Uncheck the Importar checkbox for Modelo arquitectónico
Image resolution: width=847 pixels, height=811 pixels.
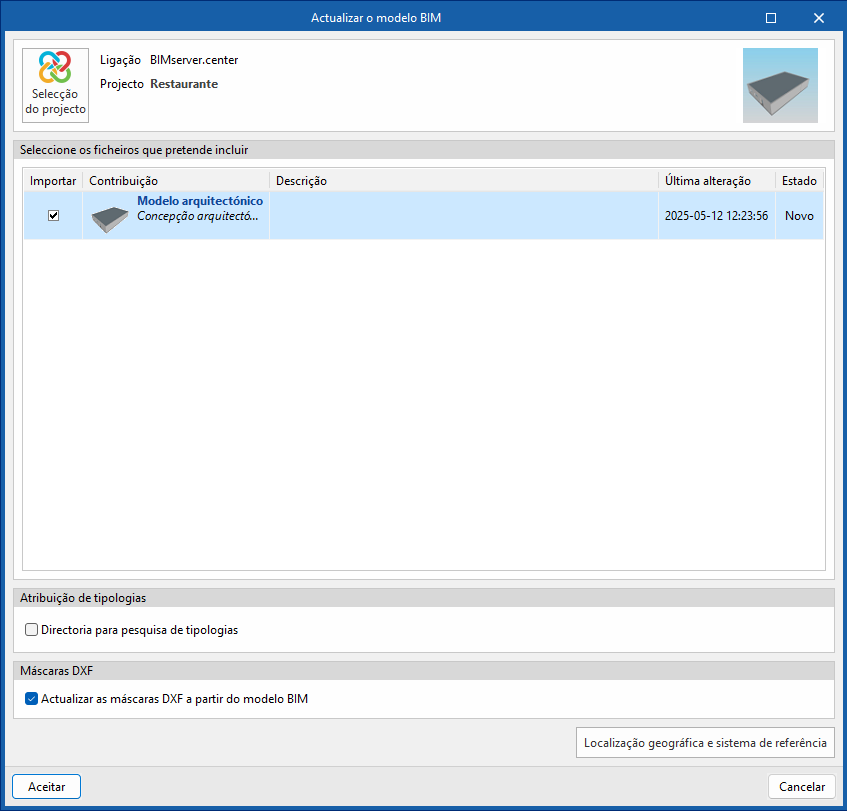53,216
